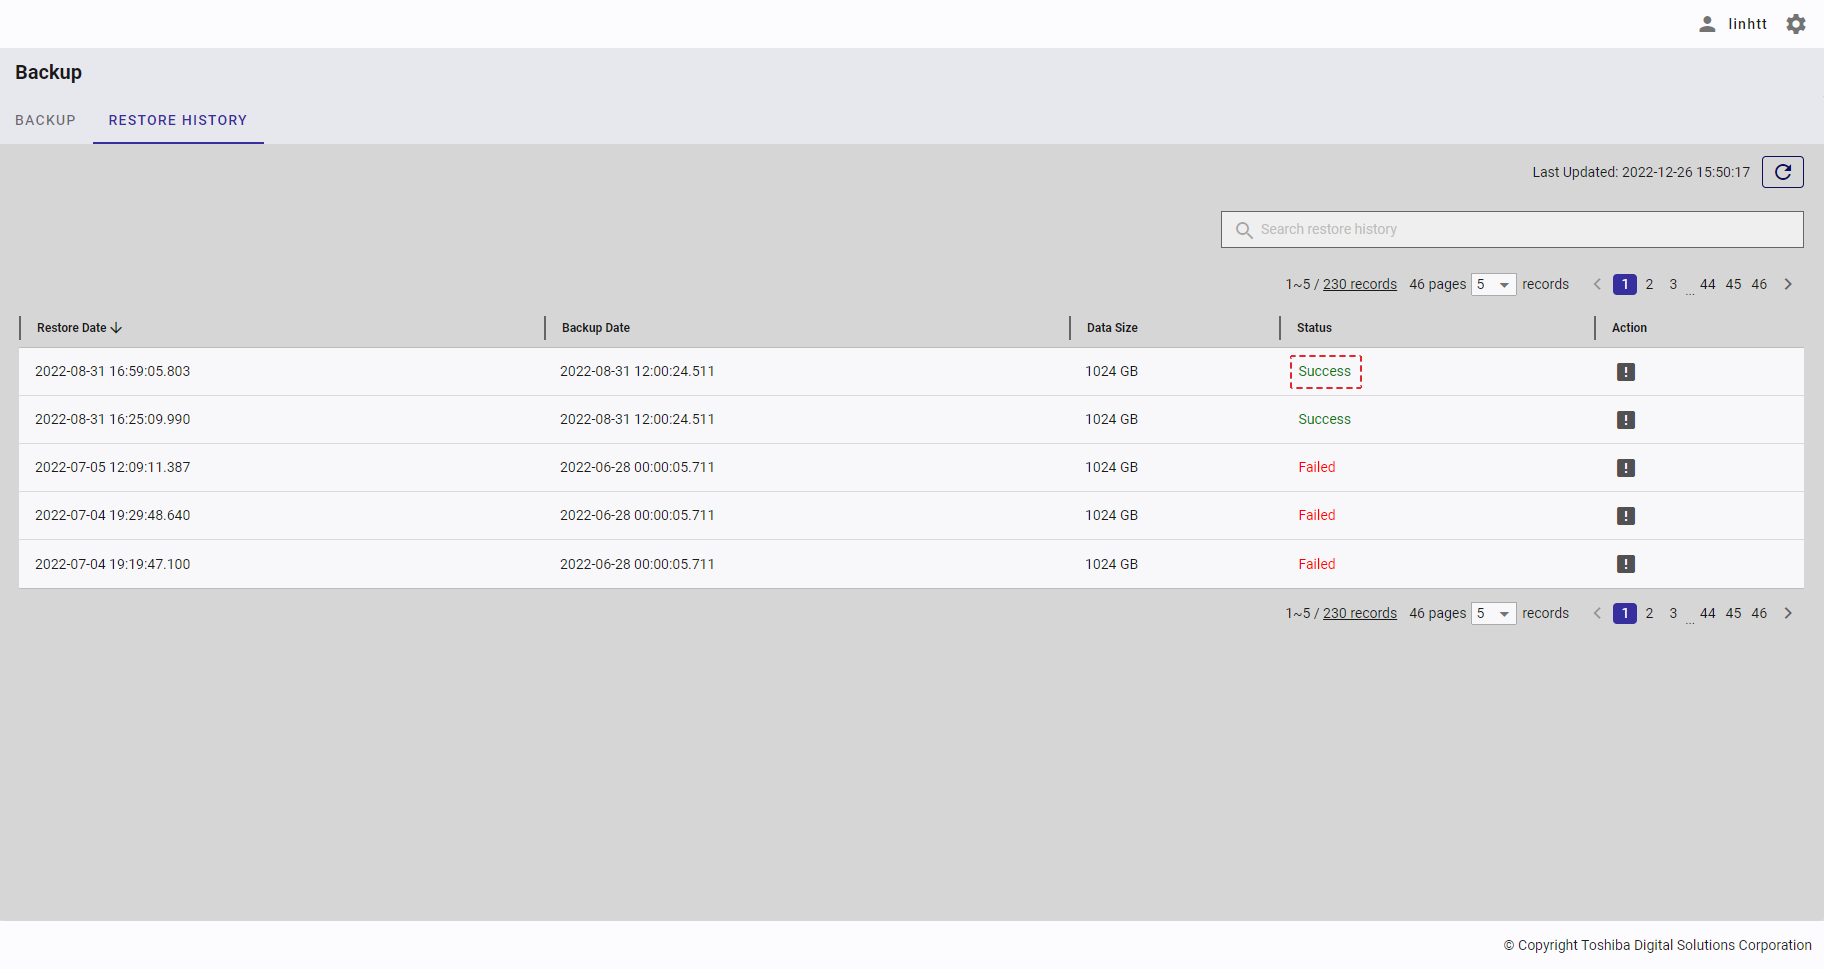Open action details for 2022-08-31 16:25:09.990 restore
Viewport: 1824px width, 969px height.
pyautogui.click(x=1625, y=420)
